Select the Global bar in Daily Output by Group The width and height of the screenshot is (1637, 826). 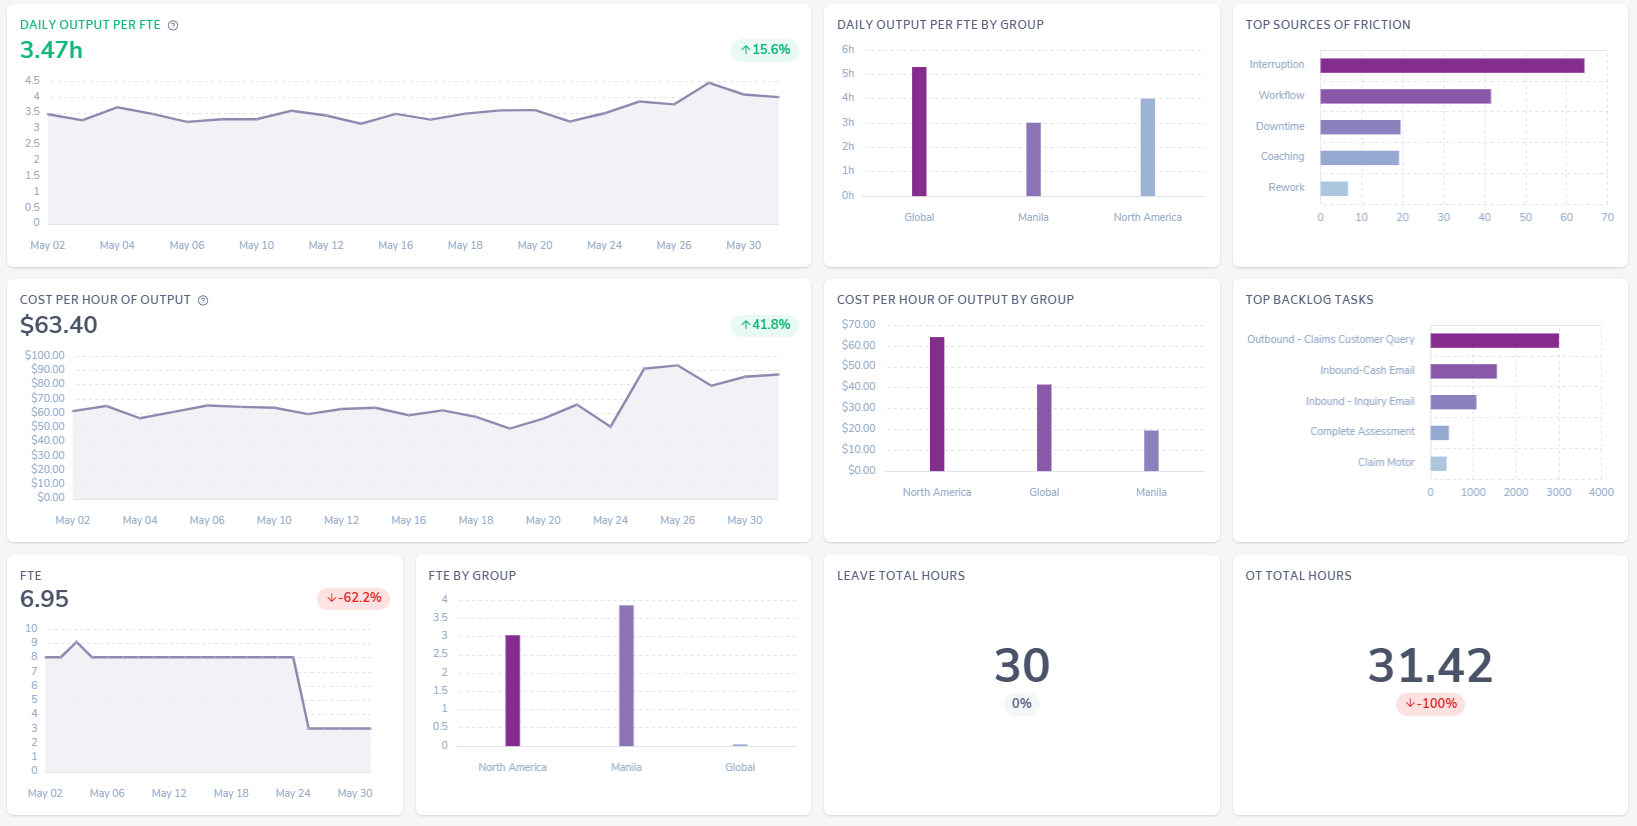(919, 131)
